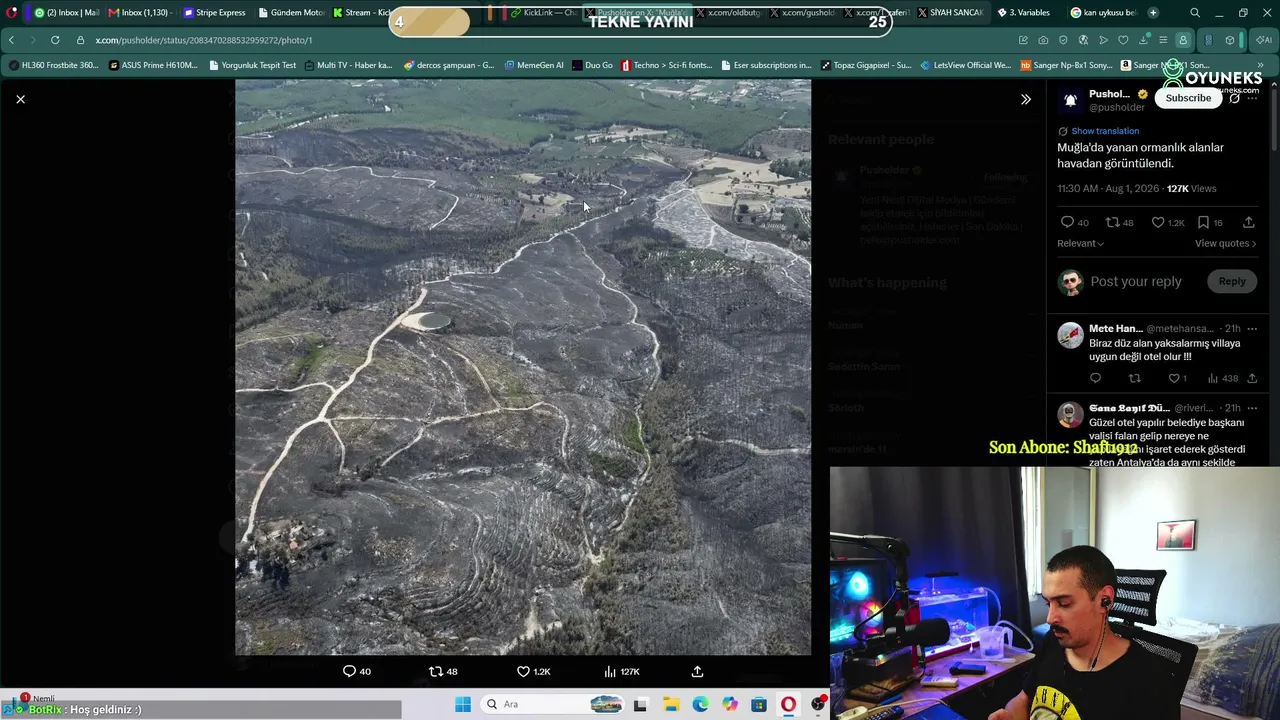The height and width of the screenshot is (720, 1280).
Task: Click Show translation link
Action: tap(1105, 131)
